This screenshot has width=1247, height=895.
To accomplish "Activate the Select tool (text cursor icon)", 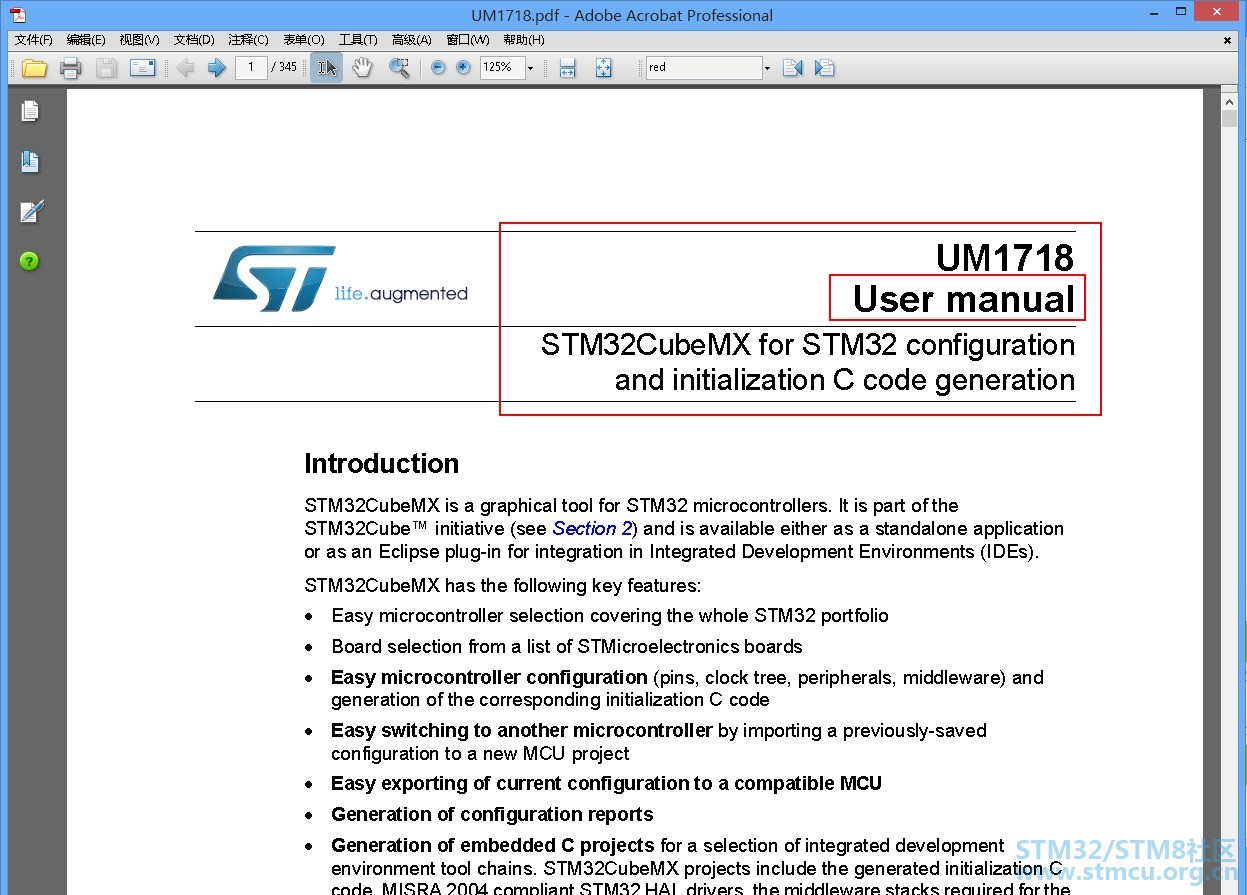I will pos(326,68).
